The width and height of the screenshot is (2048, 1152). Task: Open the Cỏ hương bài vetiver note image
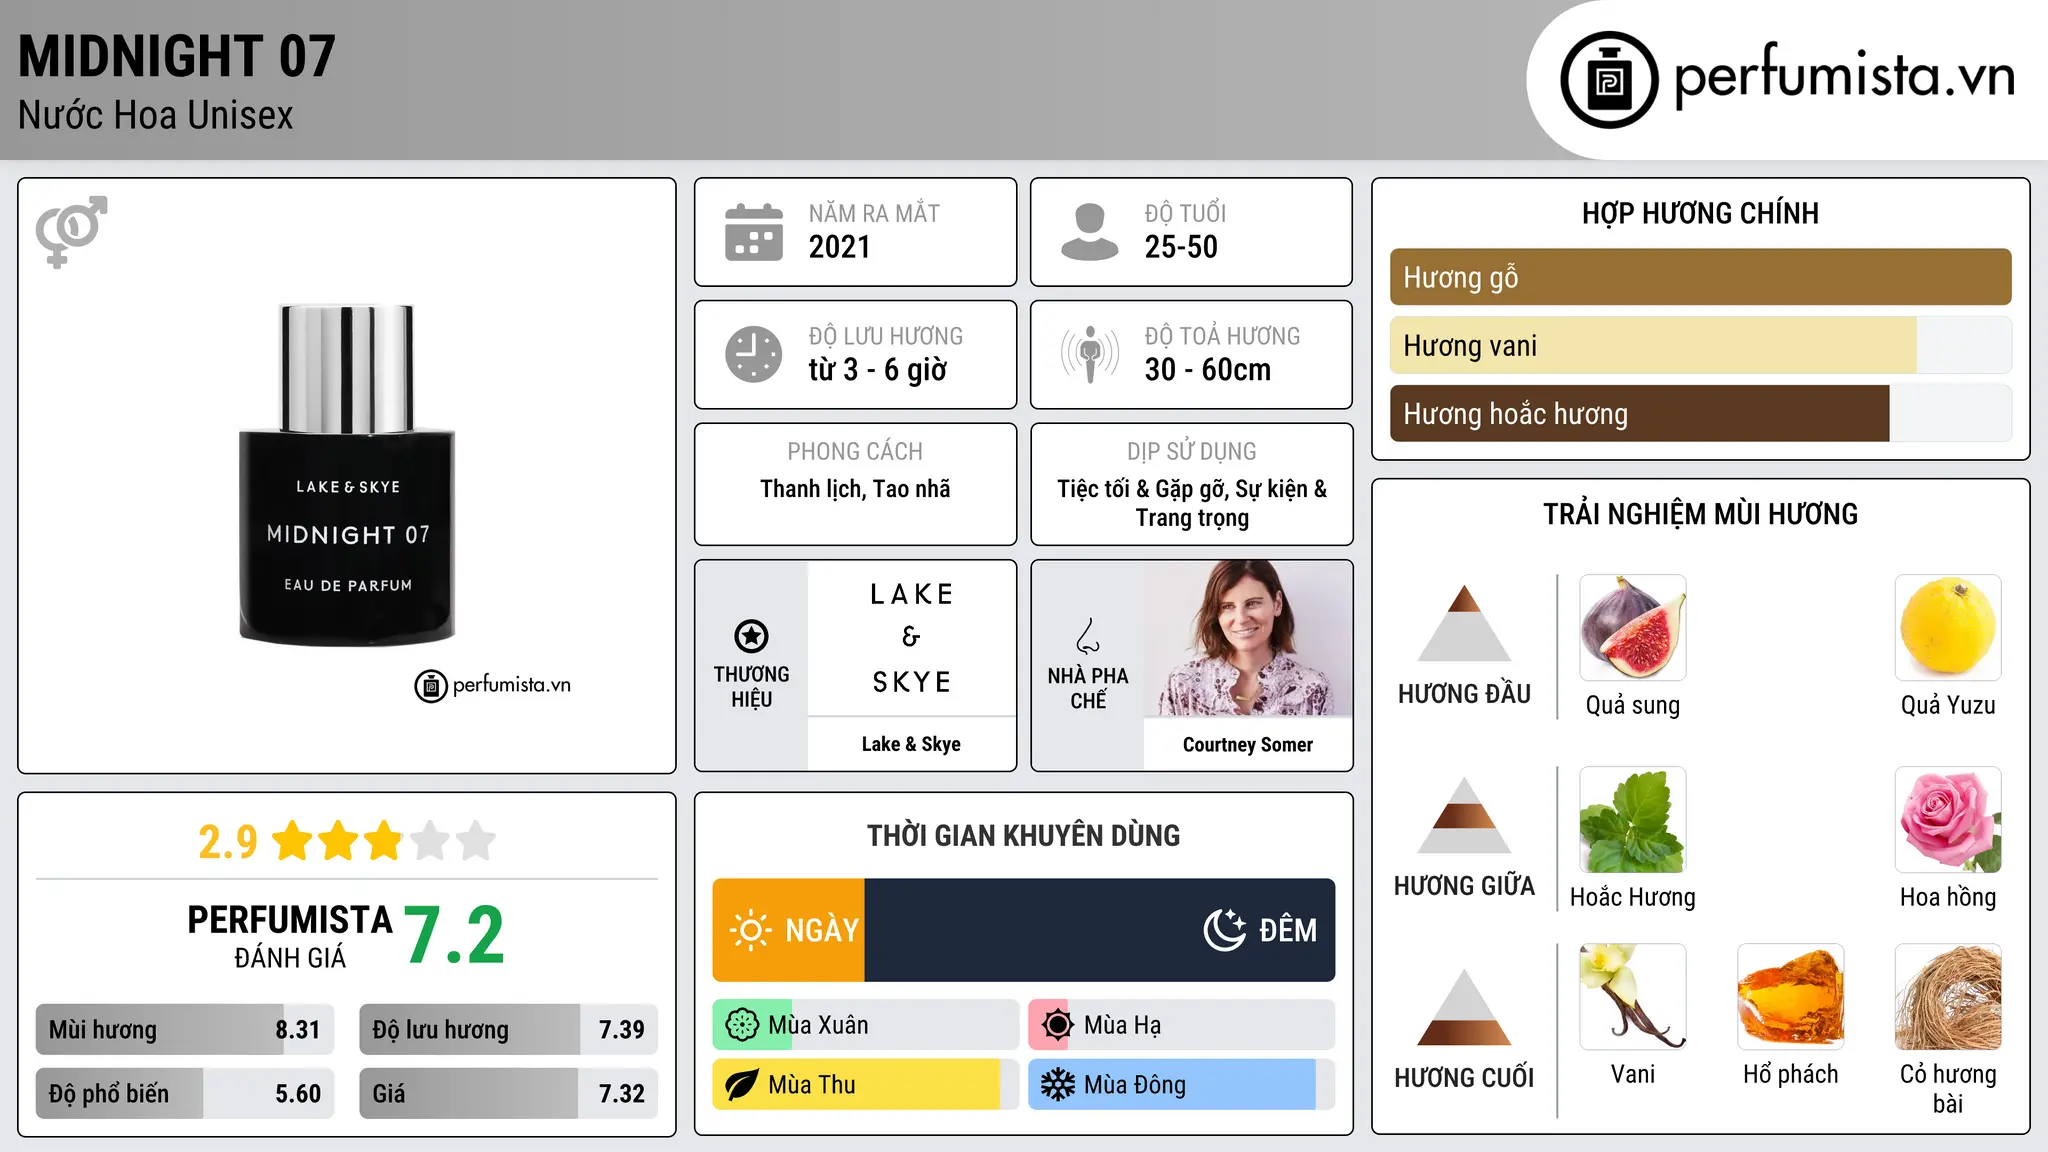[1948, 997]
